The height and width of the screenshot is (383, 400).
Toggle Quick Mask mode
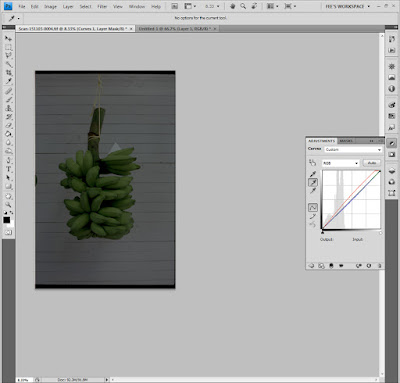coord(8,232)
